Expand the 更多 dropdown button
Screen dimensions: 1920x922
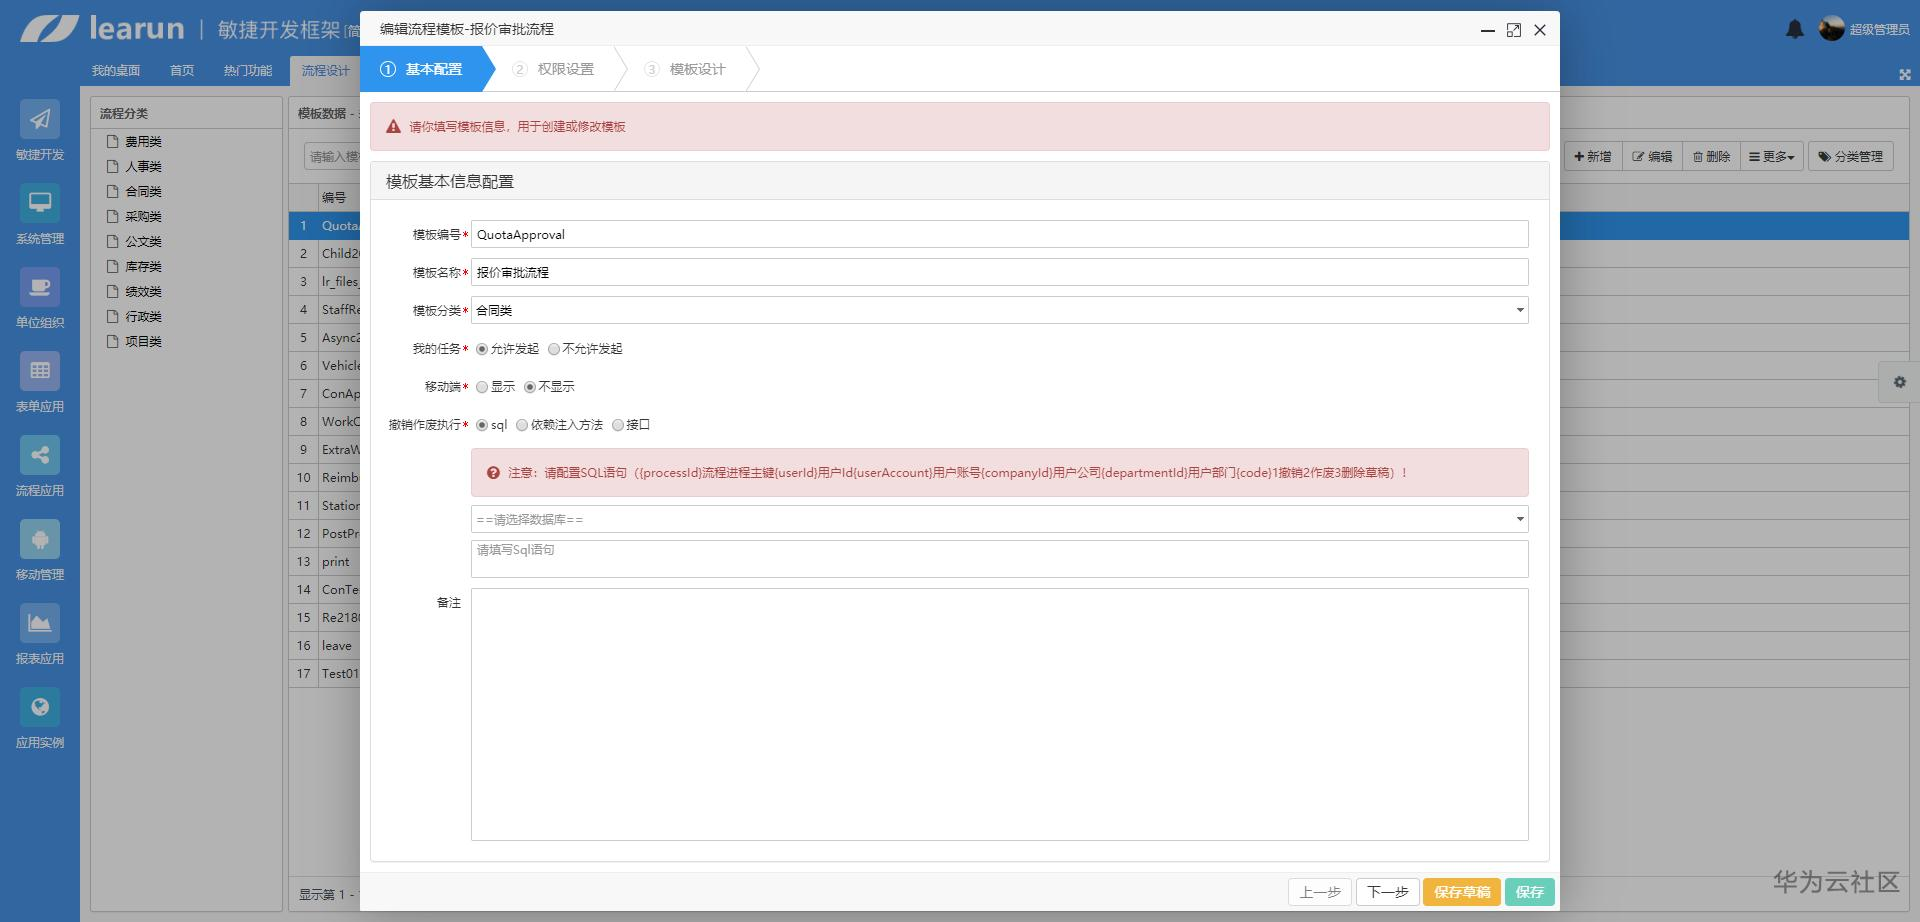pos(1771,157)
